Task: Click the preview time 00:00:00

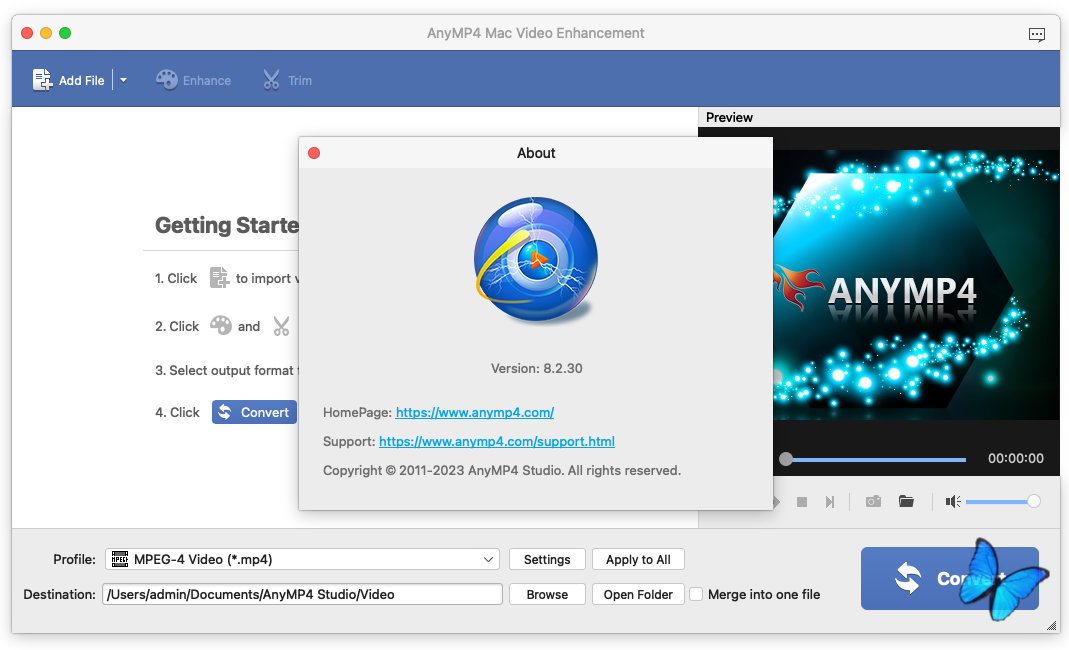Action: pos(1016,458)
